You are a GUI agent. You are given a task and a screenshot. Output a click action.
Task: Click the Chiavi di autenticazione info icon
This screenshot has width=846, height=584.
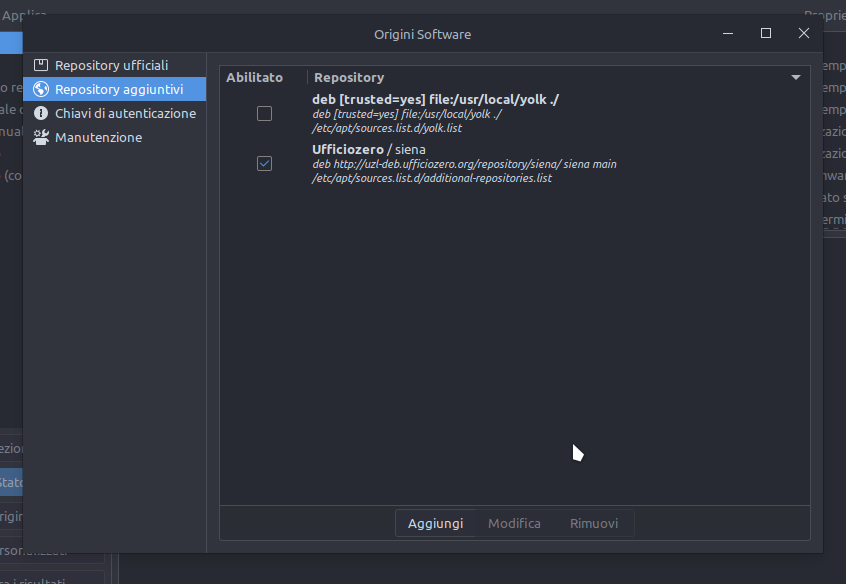pyautogui.click(x=41, y=113)
